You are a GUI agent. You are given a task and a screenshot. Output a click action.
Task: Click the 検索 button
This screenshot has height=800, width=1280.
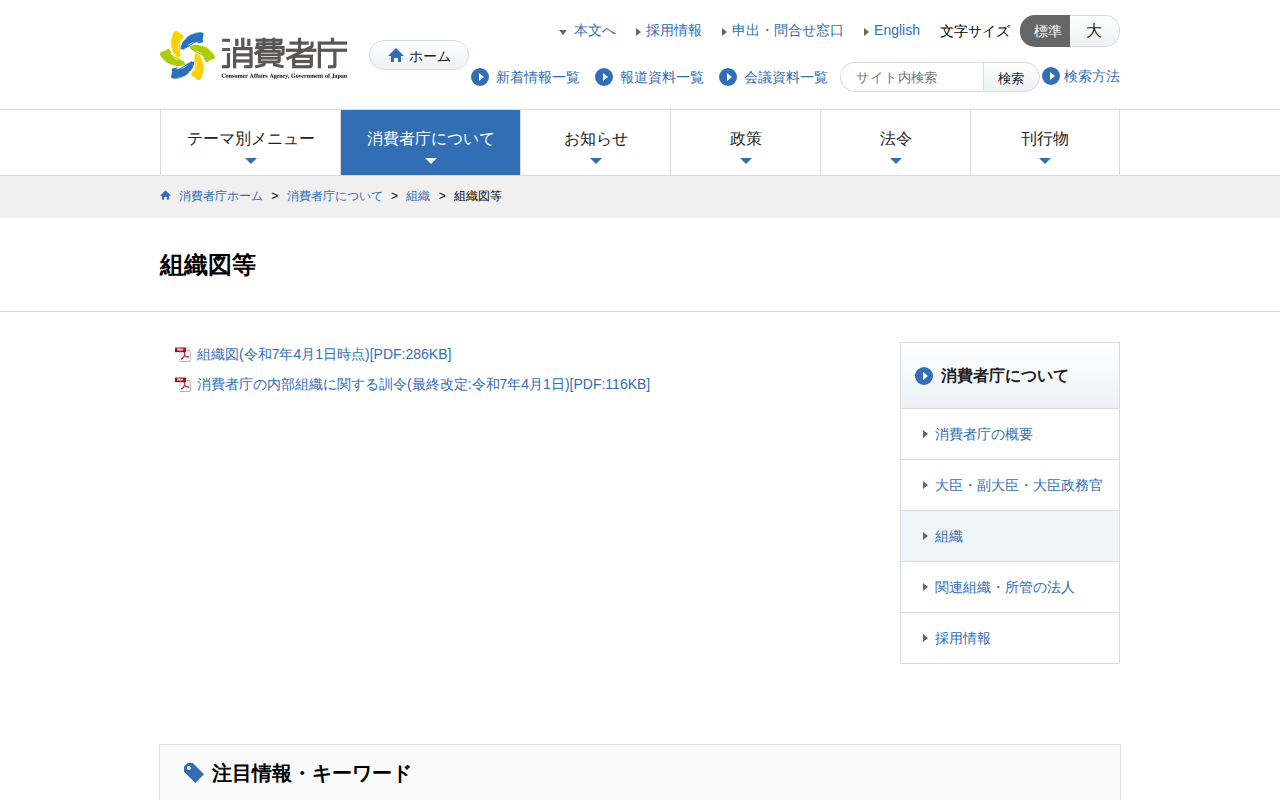coord(1011,77)
